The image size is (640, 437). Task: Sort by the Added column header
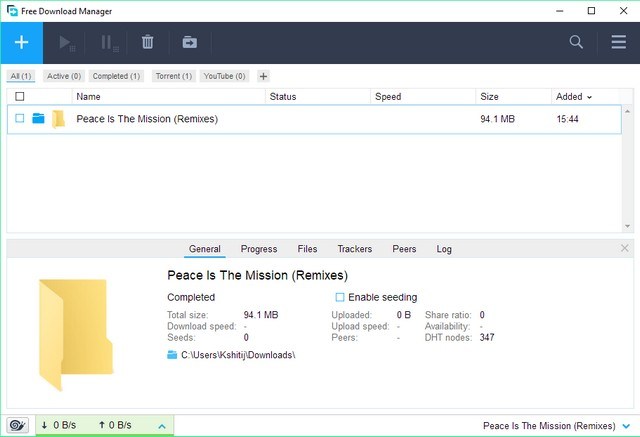(573, 97)
